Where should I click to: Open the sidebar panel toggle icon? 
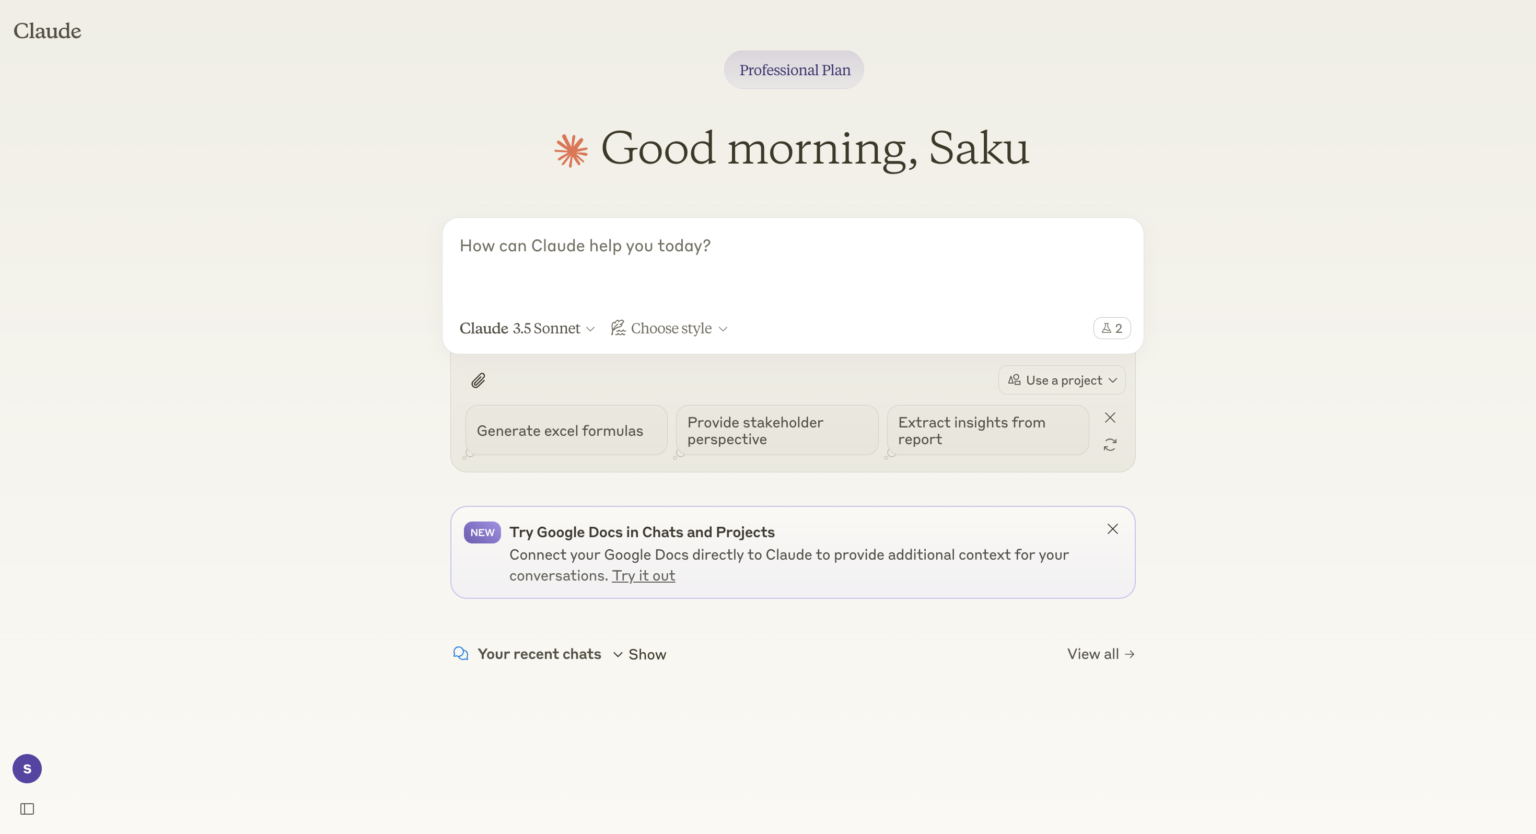[x=27, y=809]
